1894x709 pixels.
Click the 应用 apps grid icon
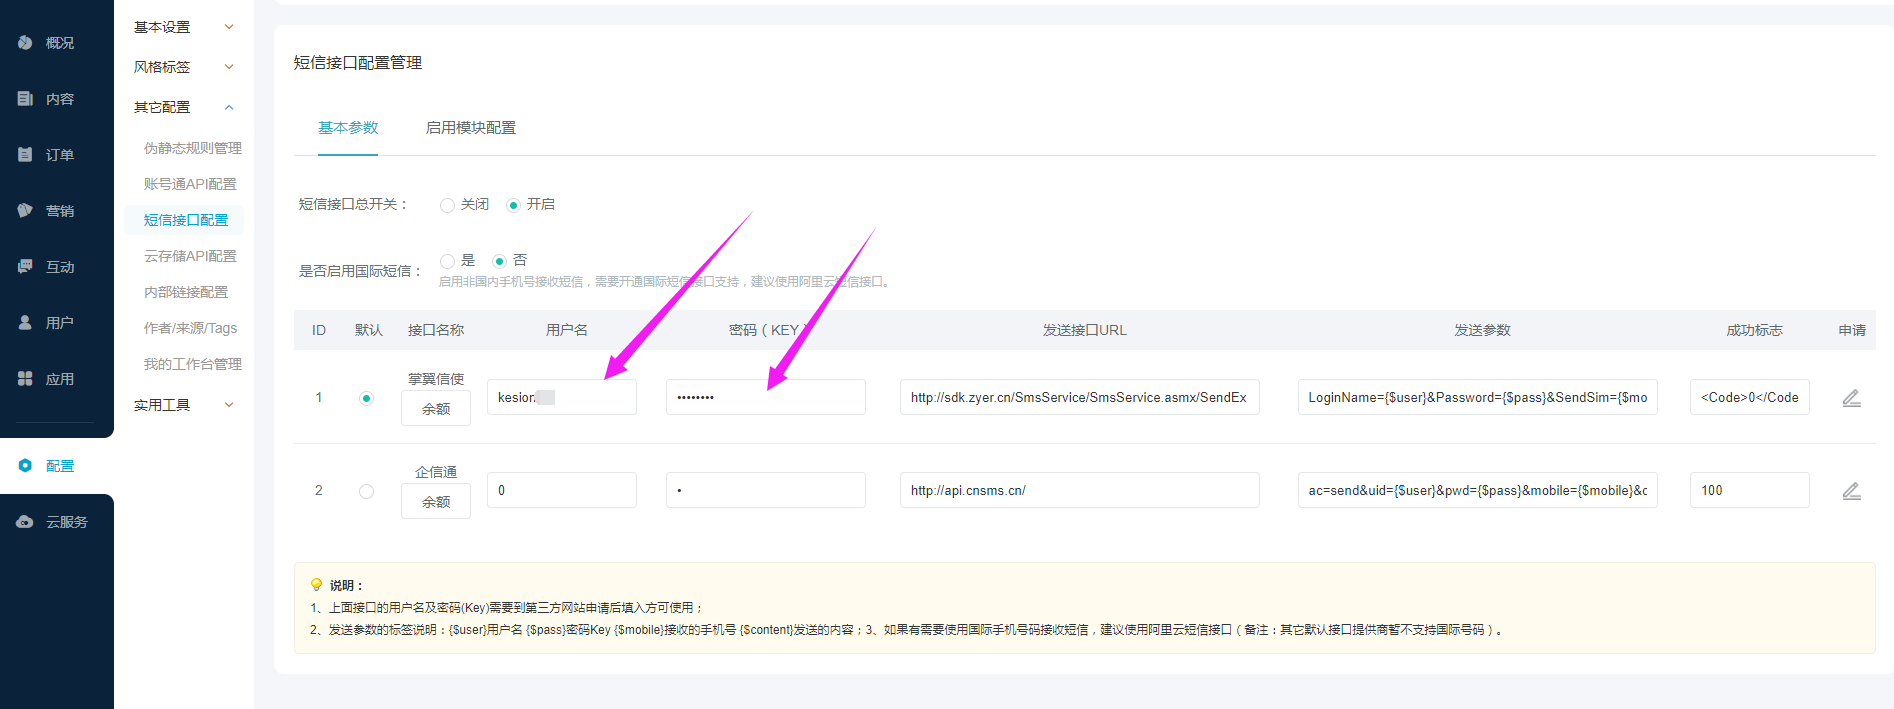pyautogui.click(x=26, y=379)
